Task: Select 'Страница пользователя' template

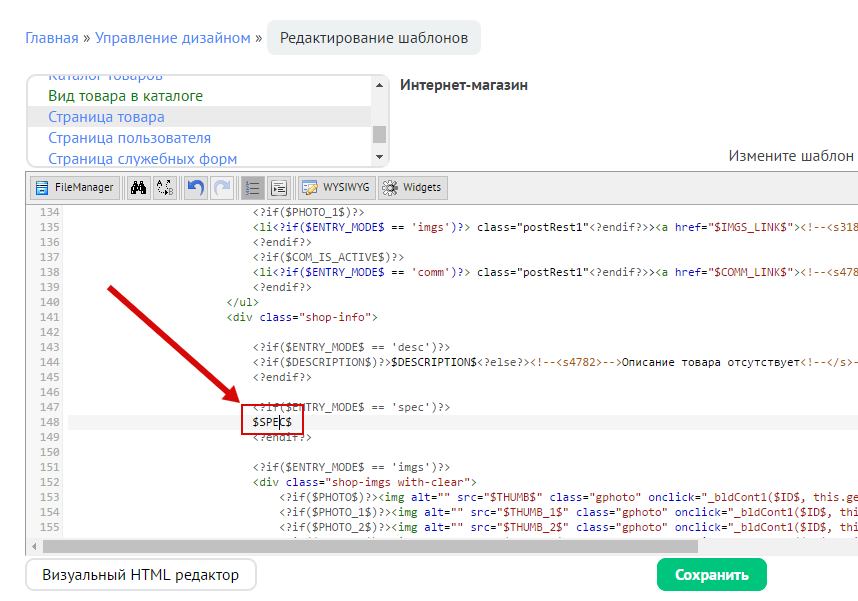Action: (129, 138)
